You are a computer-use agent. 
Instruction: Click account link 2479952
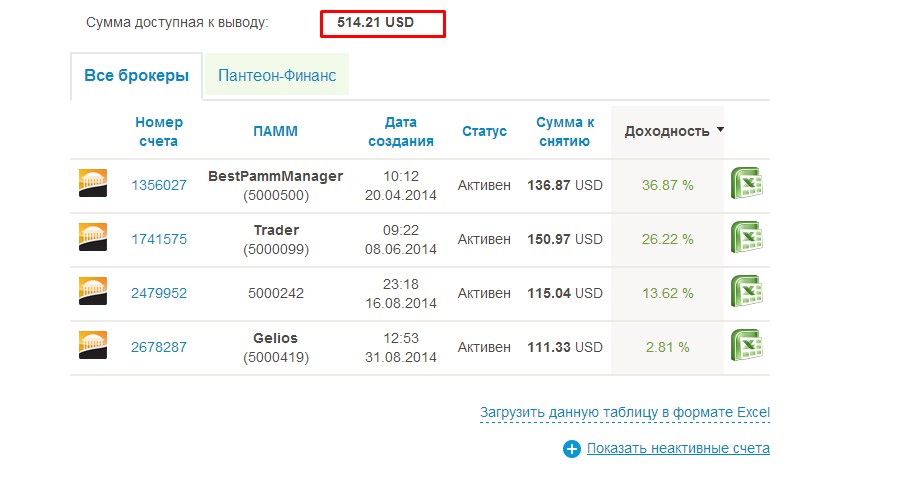[x=159, y=293]
